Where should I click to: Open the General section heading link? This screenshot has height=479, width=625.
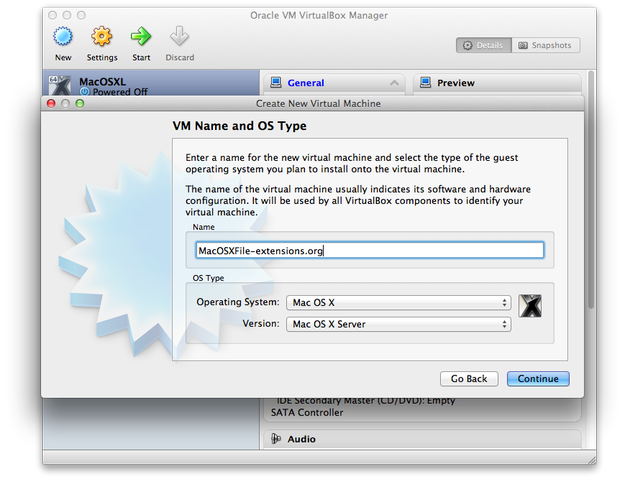[x=306, y=83]
